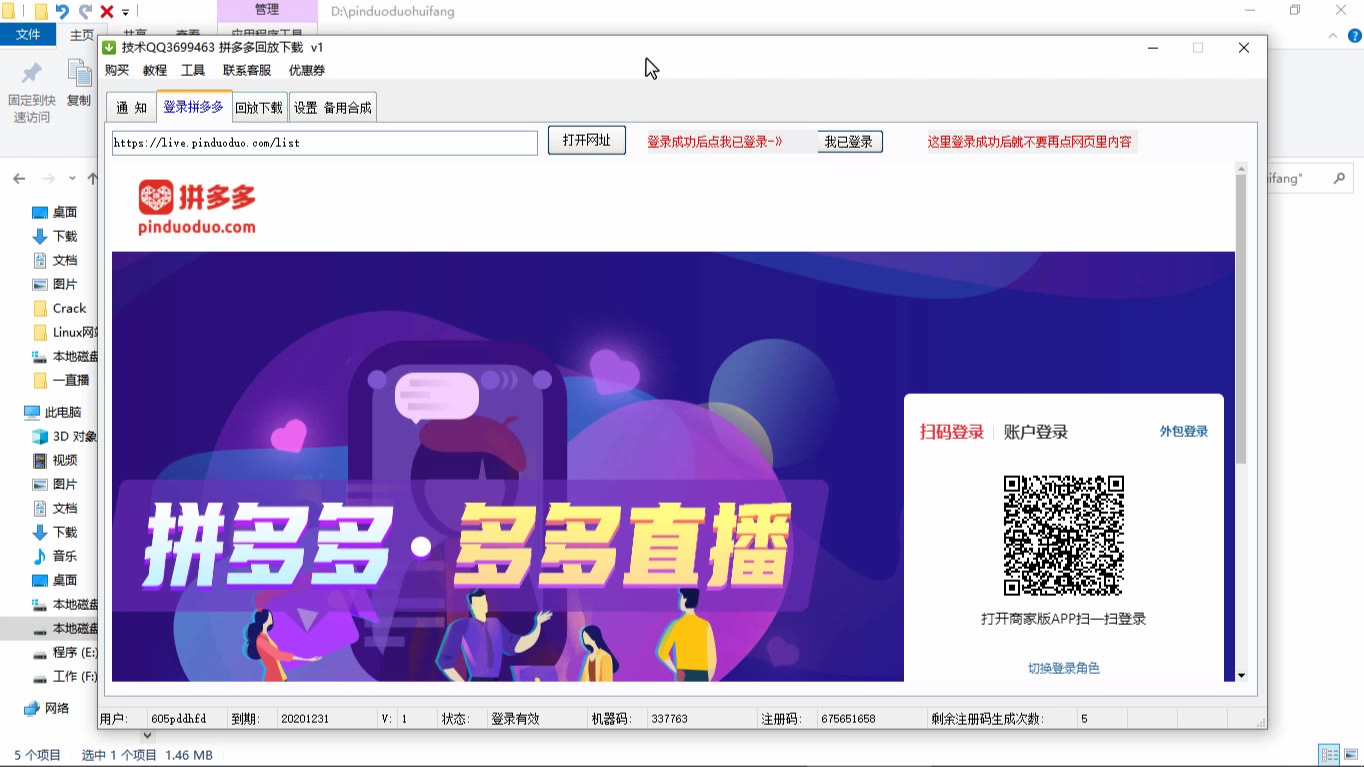Click the red 这里登录成功后就不要再点网页里内容 notice
Viewport: 1364px width, 767px height.
1030,142
